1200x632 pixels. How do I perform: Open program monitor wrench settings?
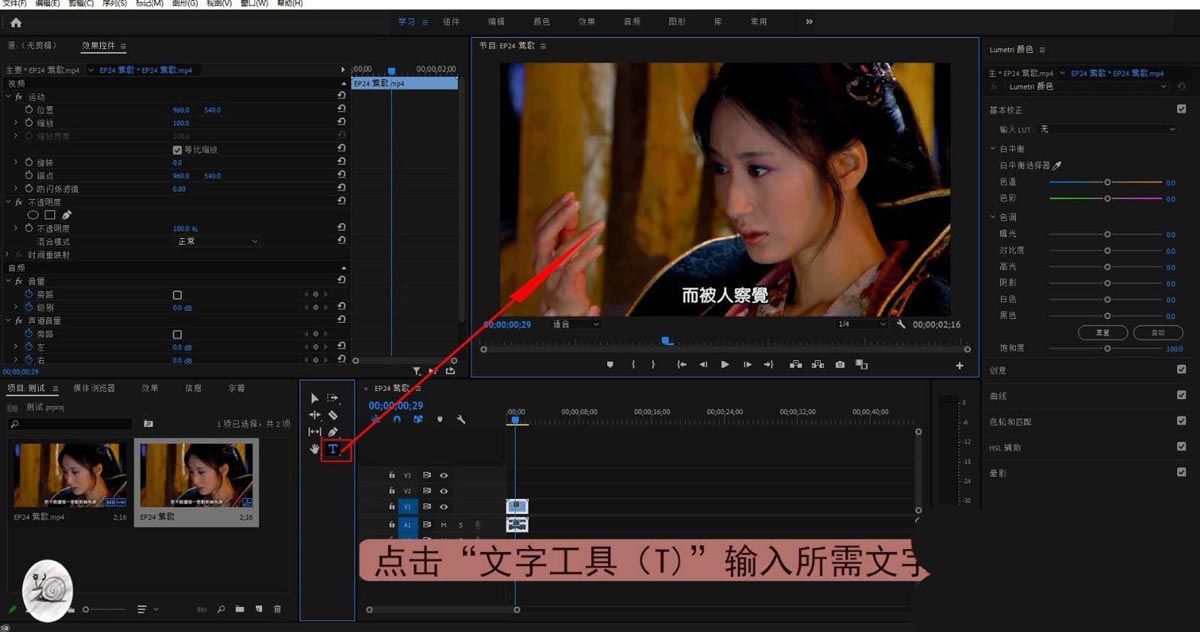901,324
